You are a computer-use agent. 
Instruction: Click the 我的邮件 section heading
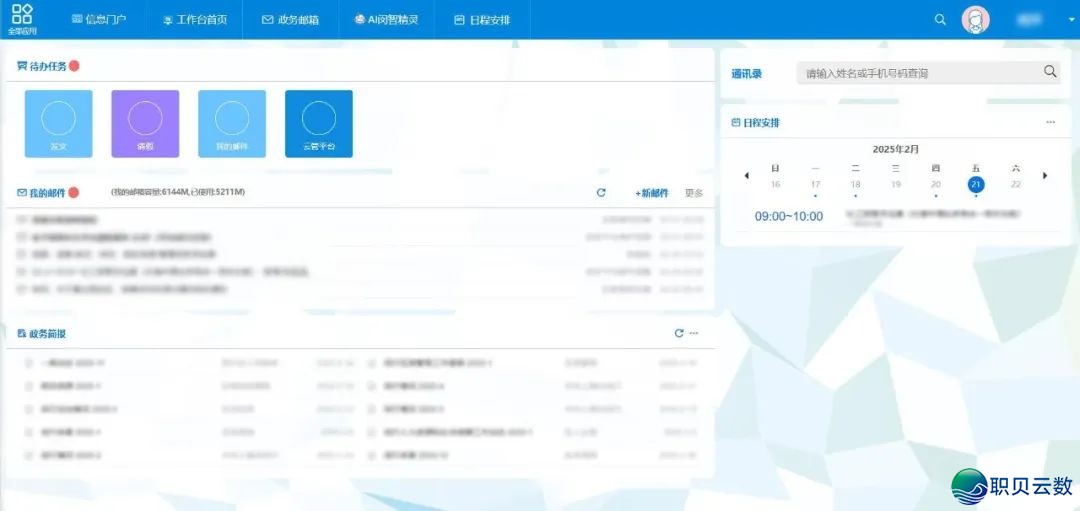click(41, 193)
